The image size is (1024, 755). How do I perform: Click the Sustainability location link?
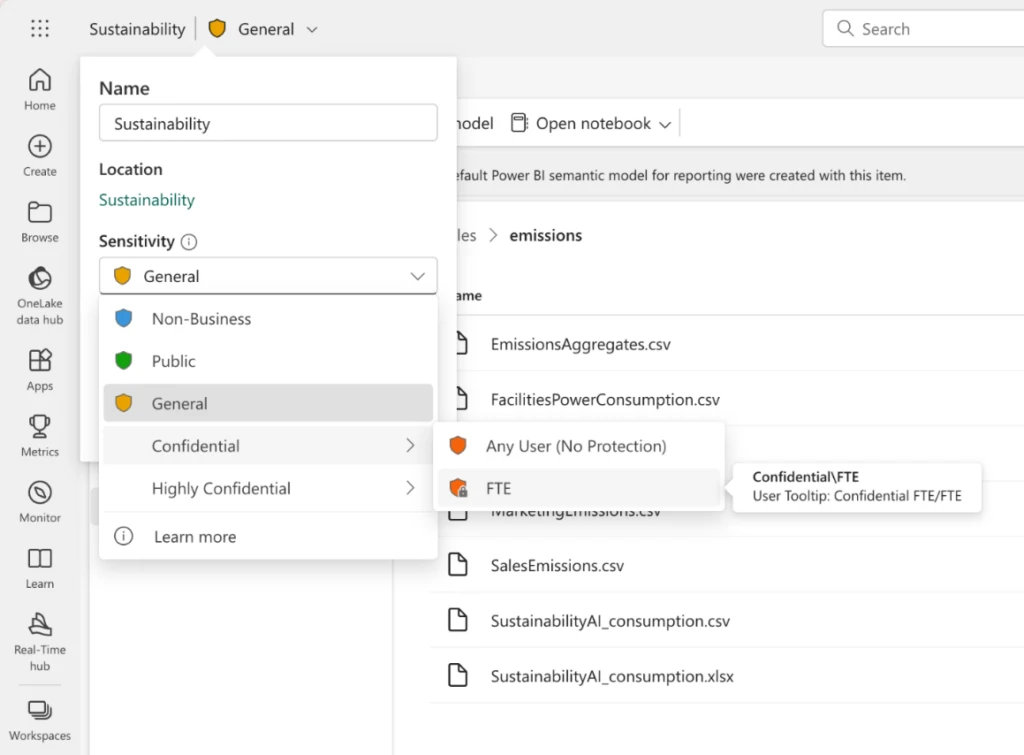coord(146,199)
